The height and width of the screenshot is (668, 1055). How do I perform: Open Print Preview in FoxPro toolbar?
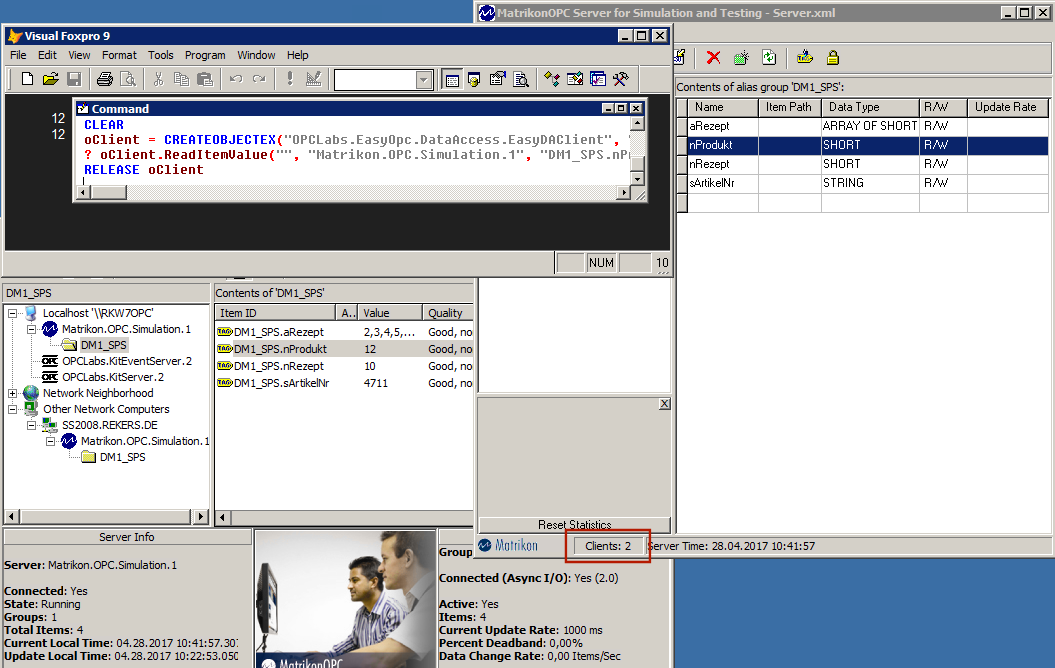128,79
